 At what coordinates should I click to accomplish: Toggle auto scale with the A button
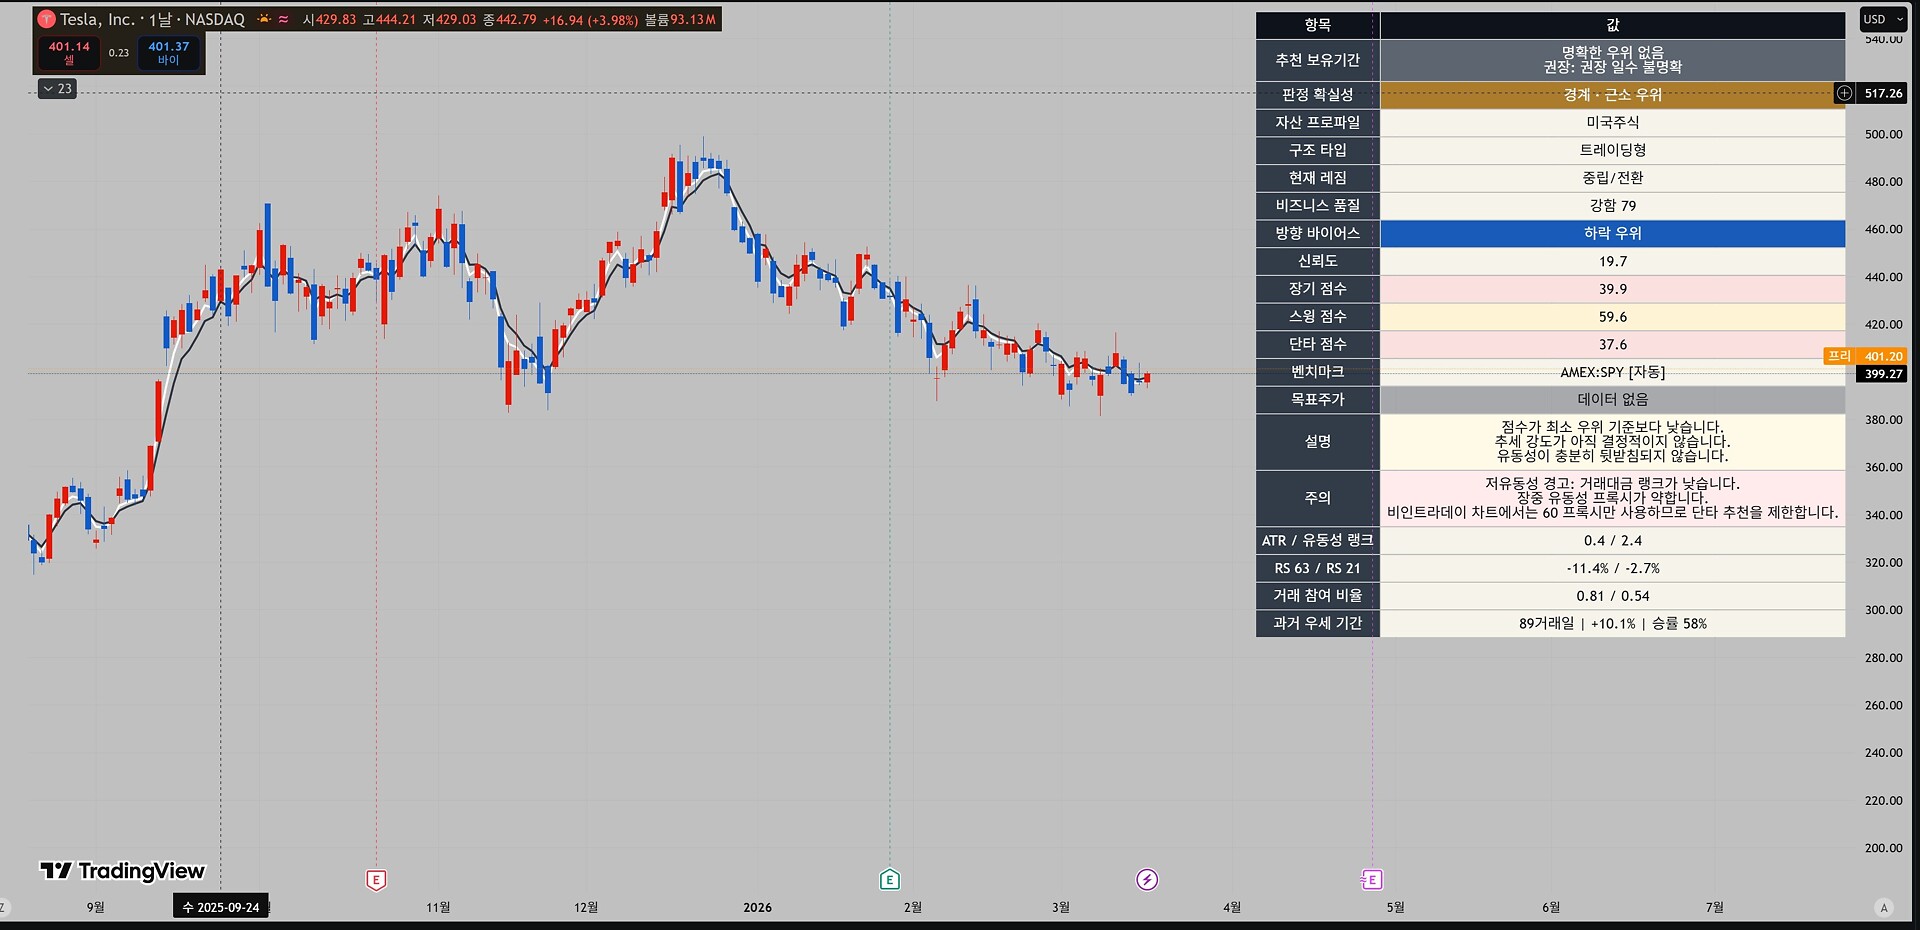coord(1884,908)
